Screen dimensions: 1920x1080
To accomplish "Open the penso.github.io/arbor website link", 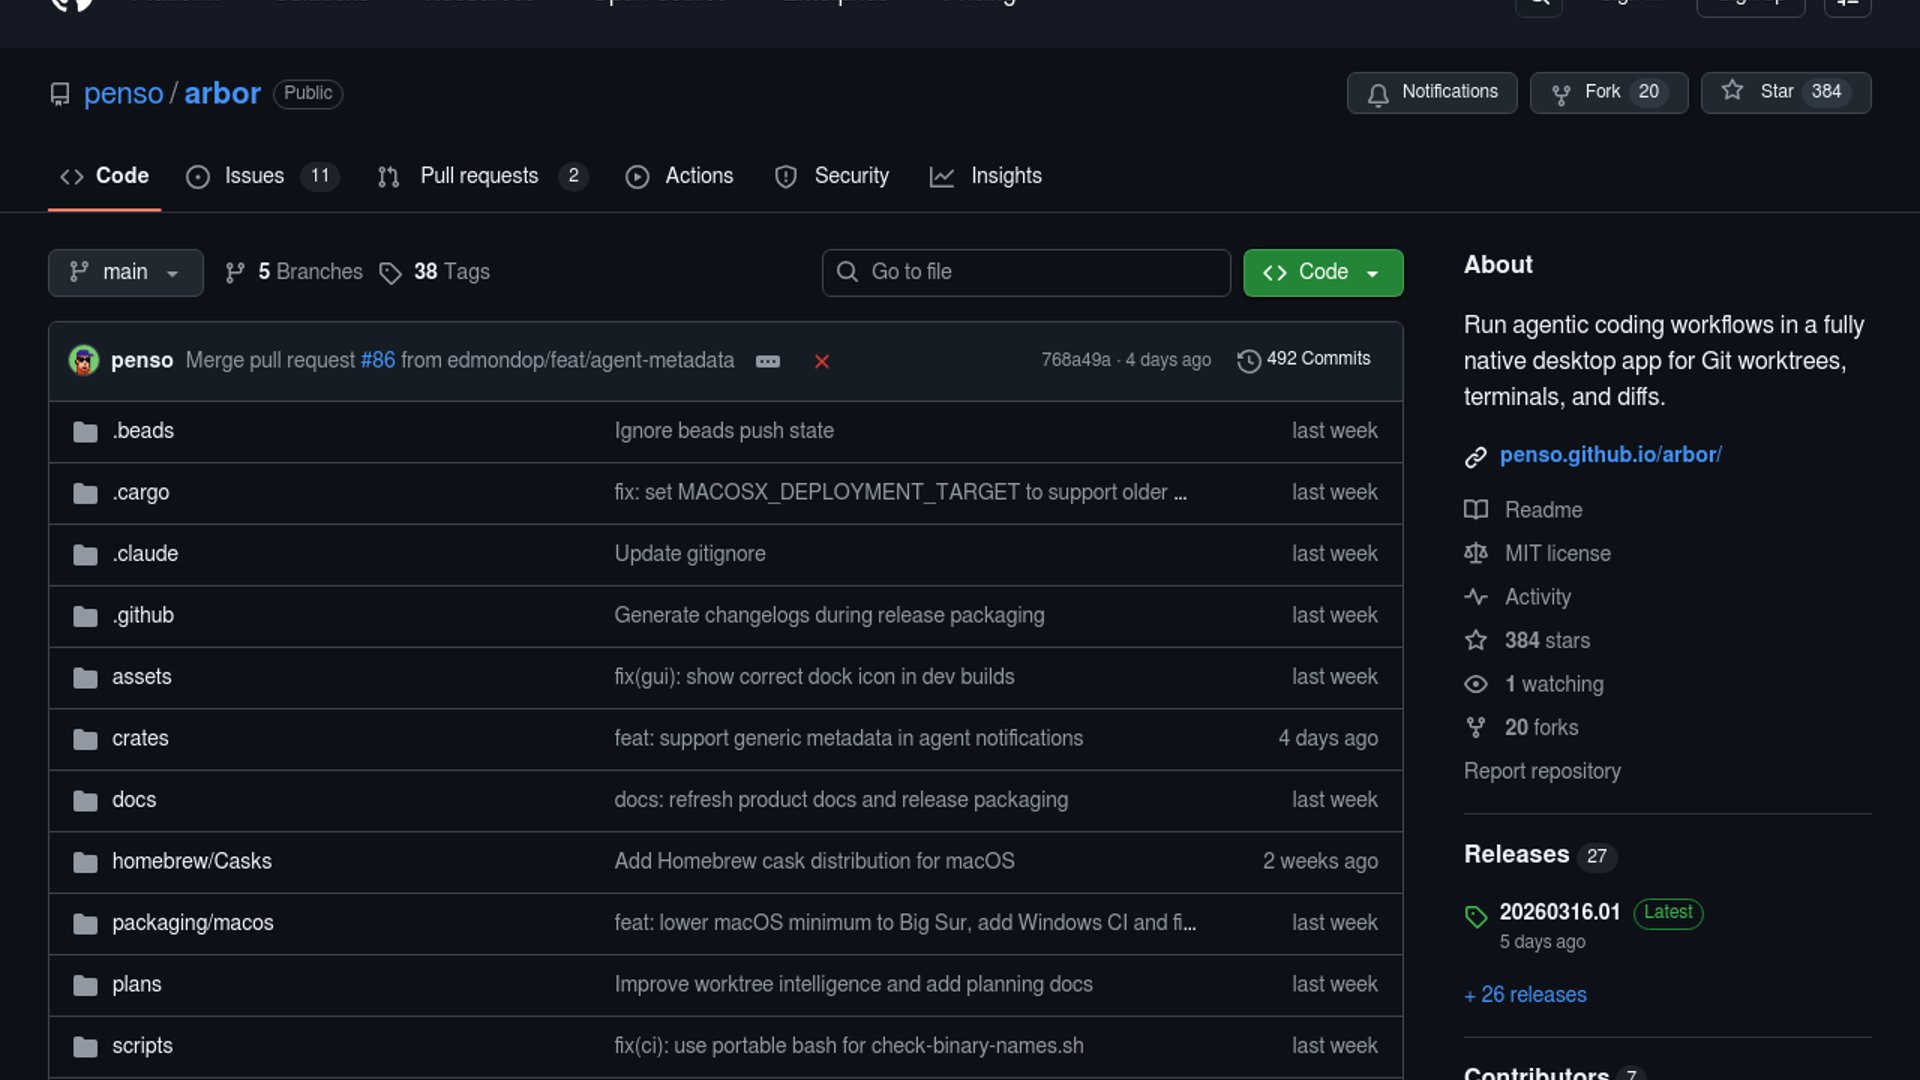I will pos(1610,455).
